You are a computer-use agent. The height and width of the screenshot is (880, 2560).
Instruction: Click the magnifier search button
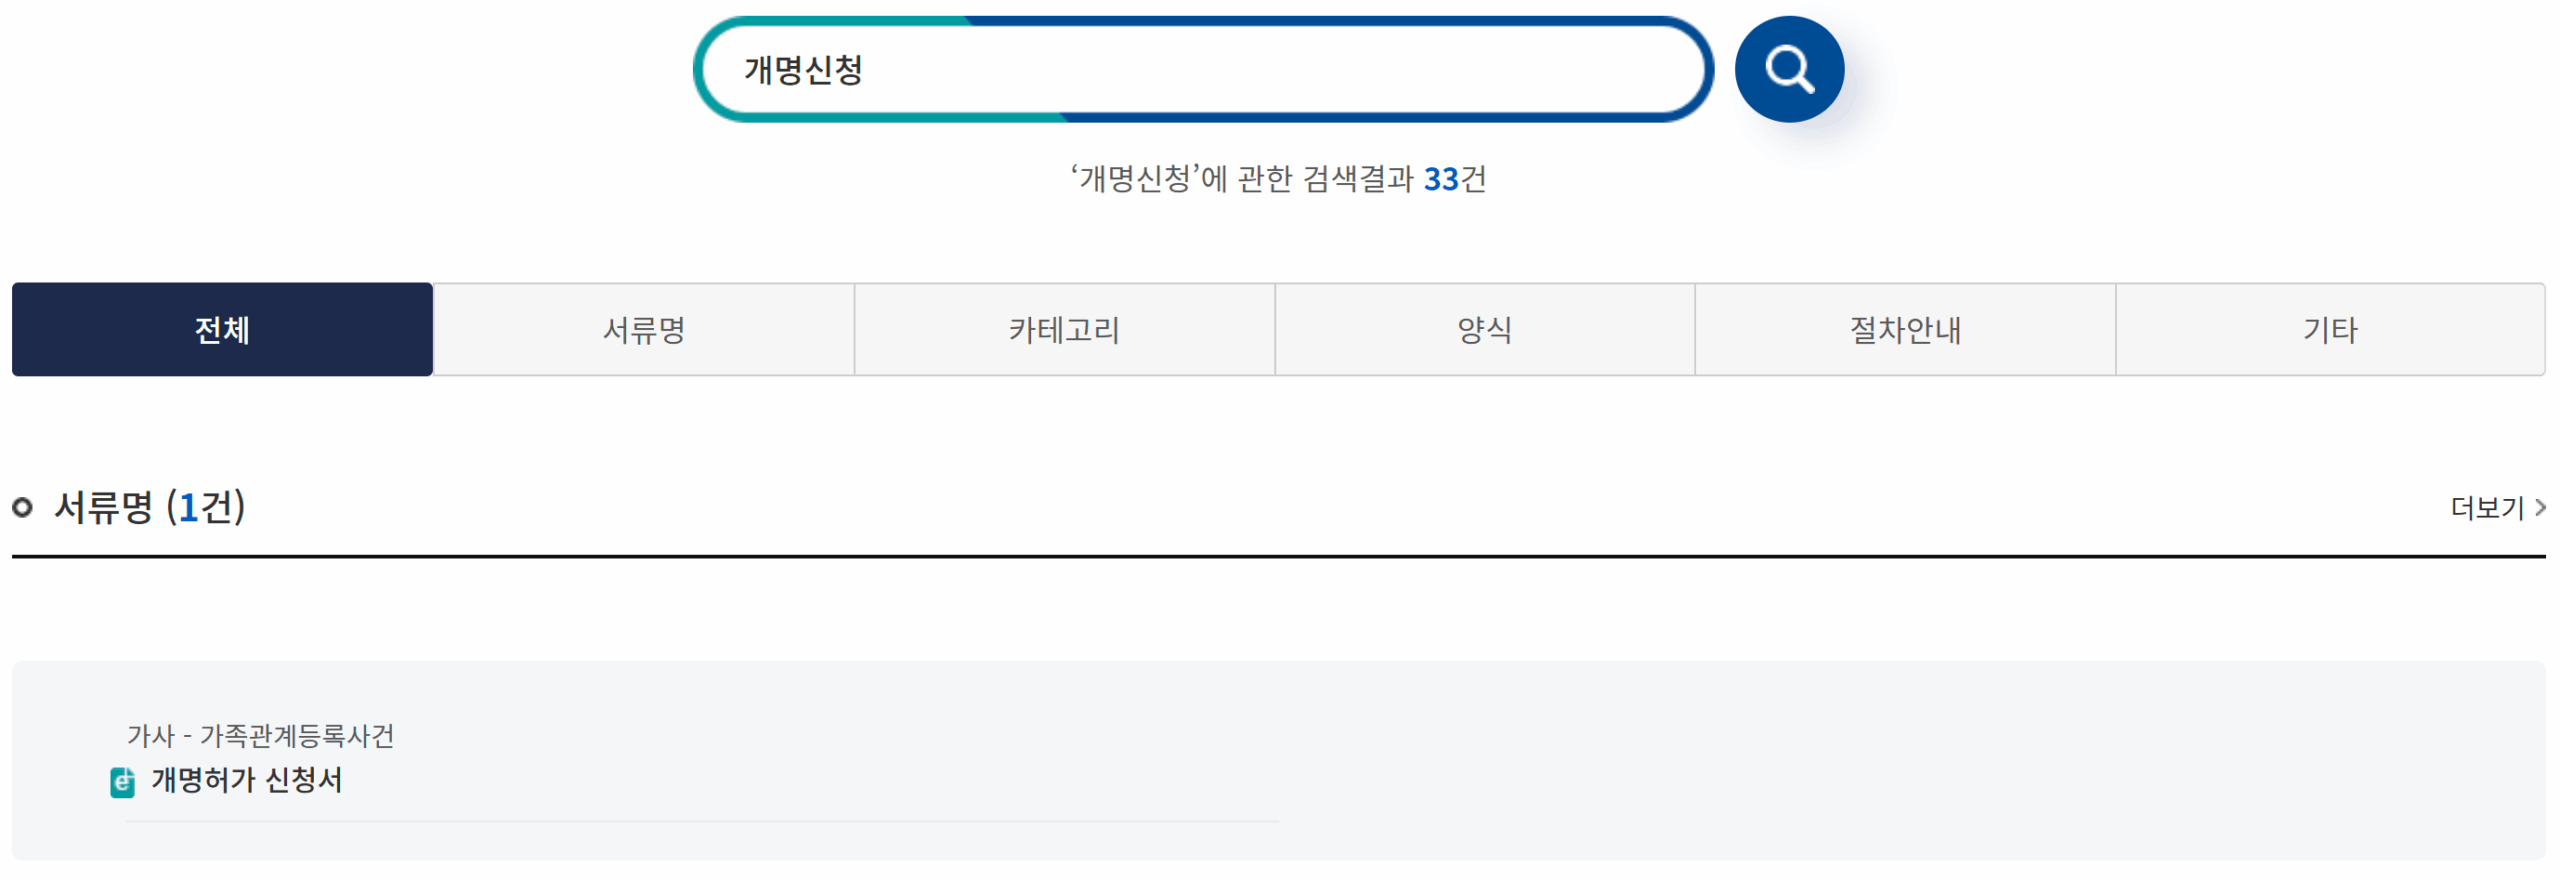tap(1788, 69)
